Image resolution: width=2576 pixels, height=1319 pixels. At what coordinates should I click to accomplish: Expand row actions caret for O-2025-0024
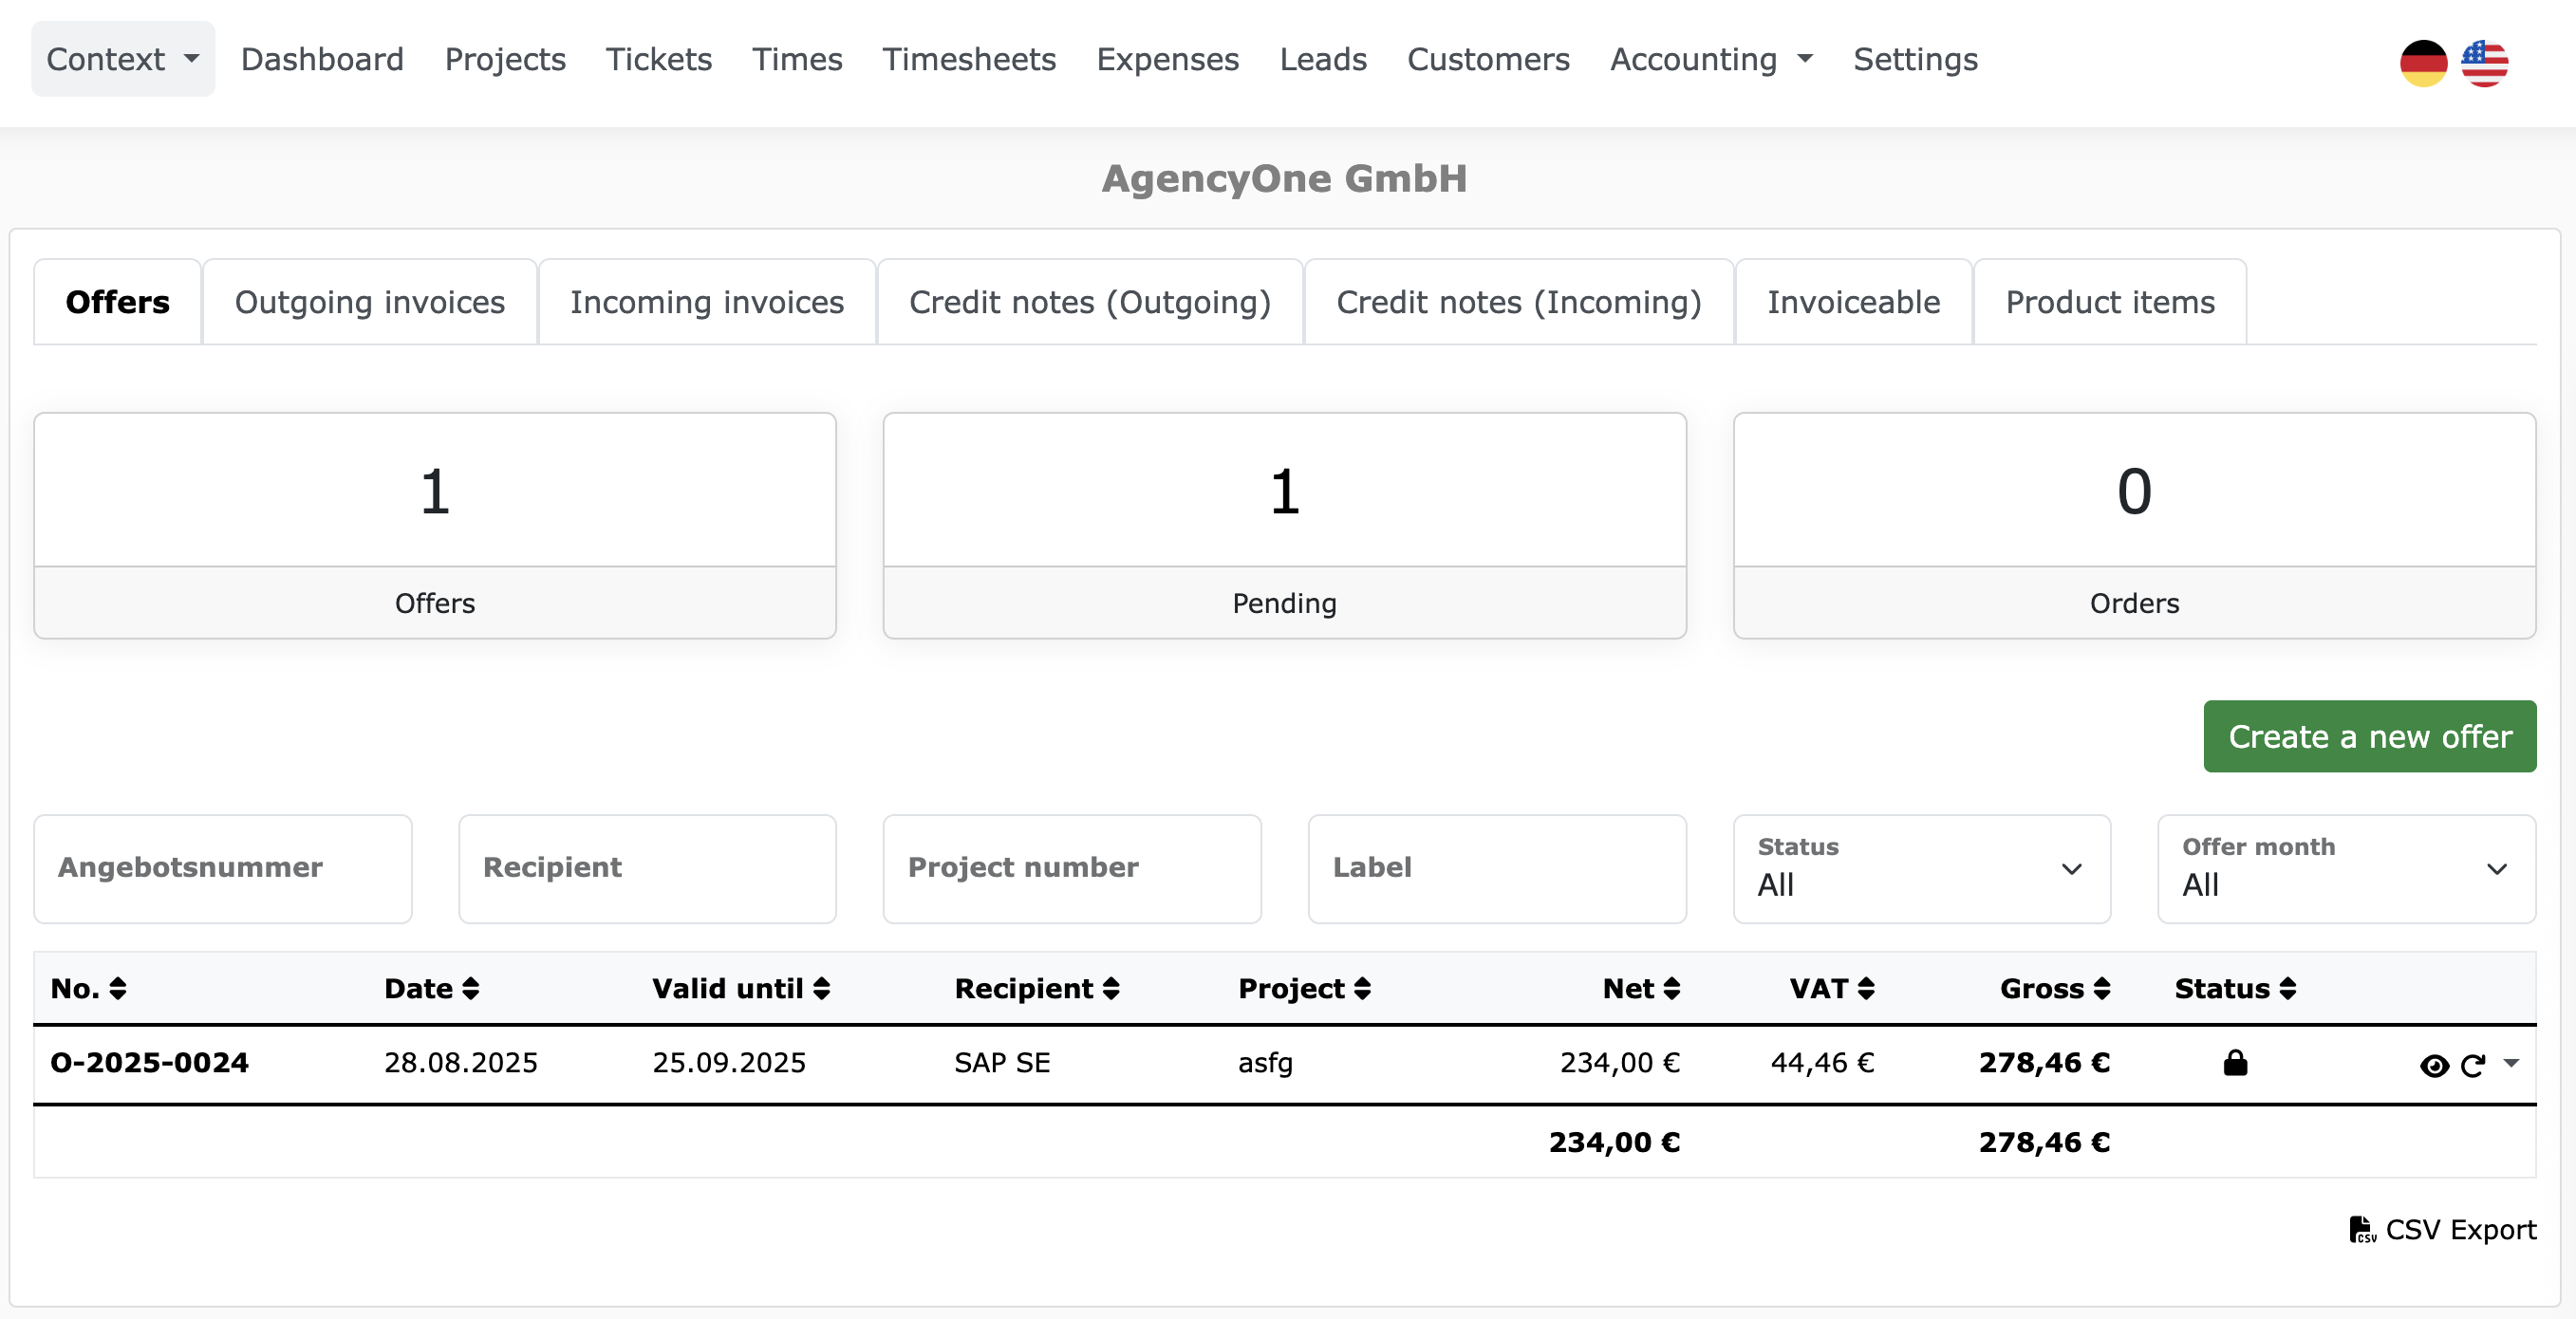tap(2511, 1064)
